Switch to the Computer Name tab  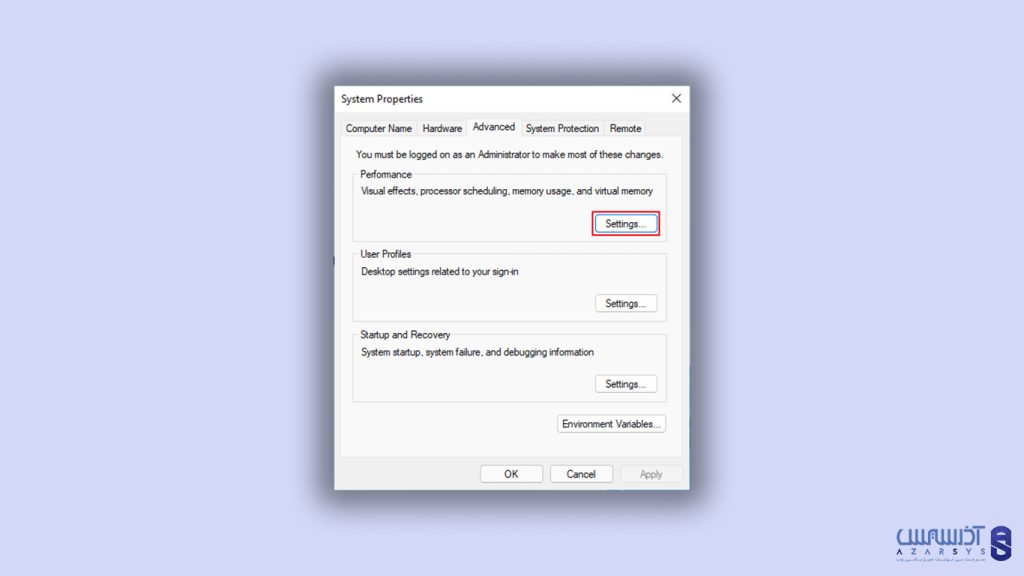(378, 128)
